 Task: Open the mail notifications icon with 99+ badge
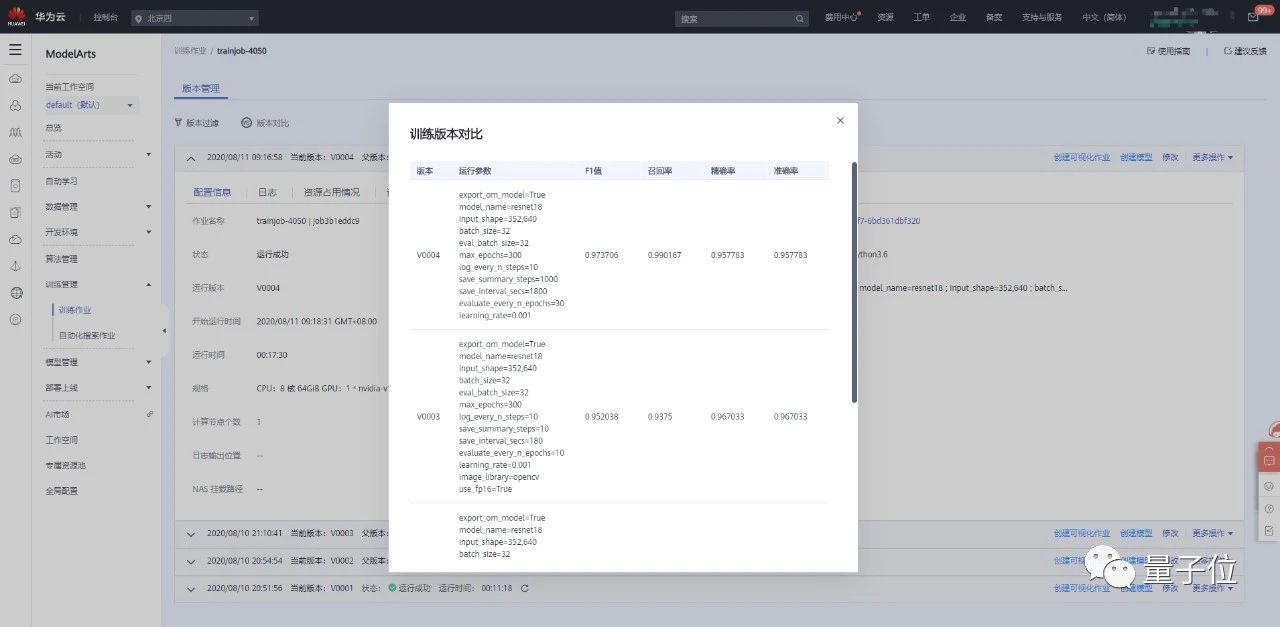click(1253, 17)
